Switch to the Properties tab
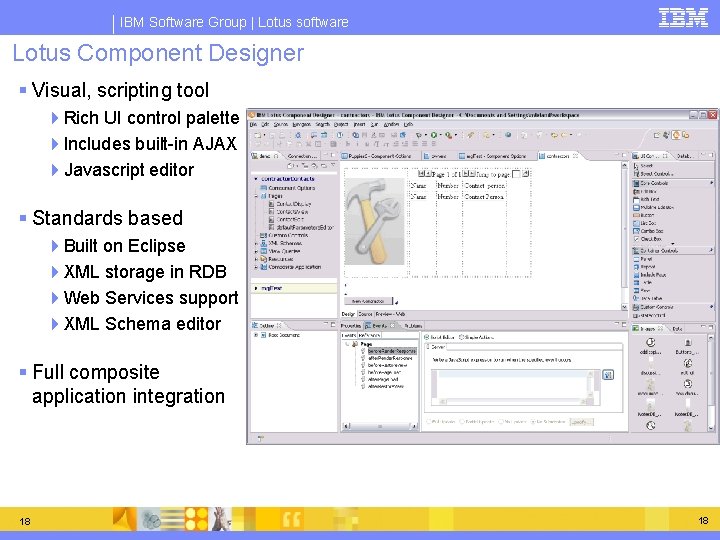Viewport: 720px width, 540px height. pyautogui.click(x=351, y=326)
